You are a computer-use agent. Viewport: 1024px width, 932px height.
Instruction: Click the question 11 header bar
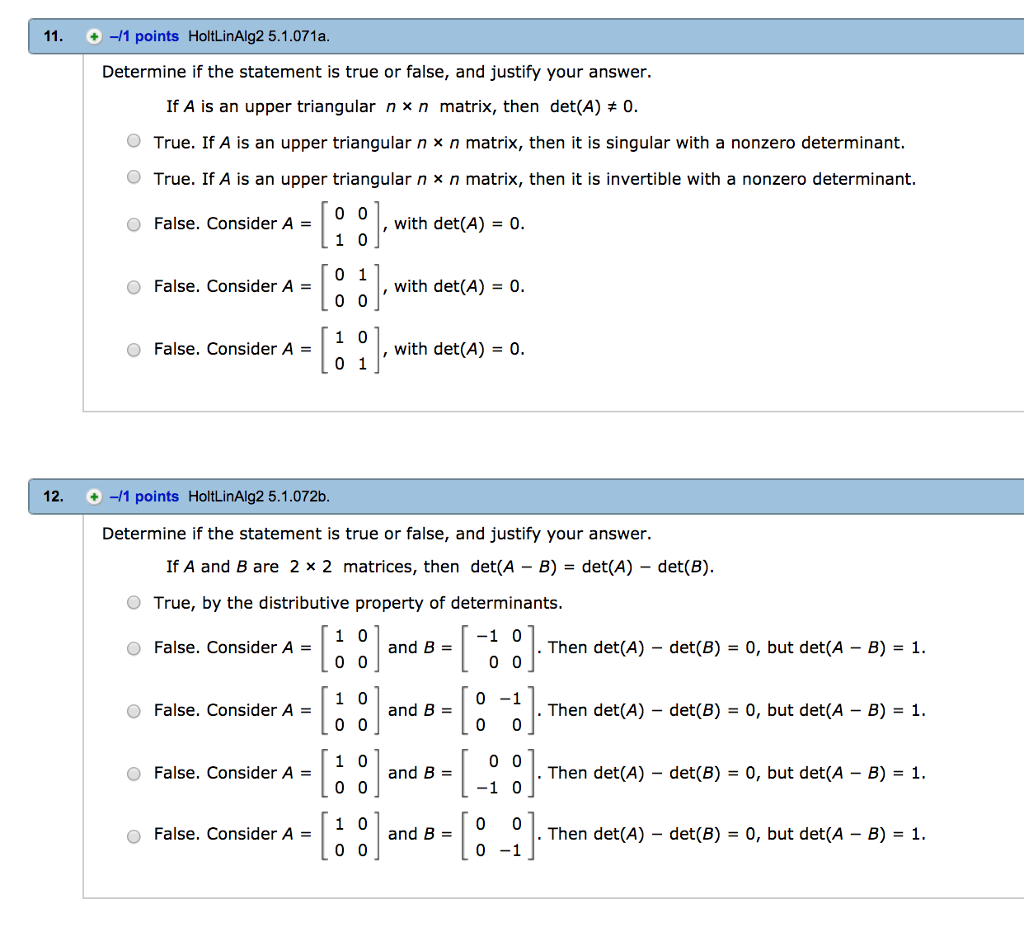600,35
